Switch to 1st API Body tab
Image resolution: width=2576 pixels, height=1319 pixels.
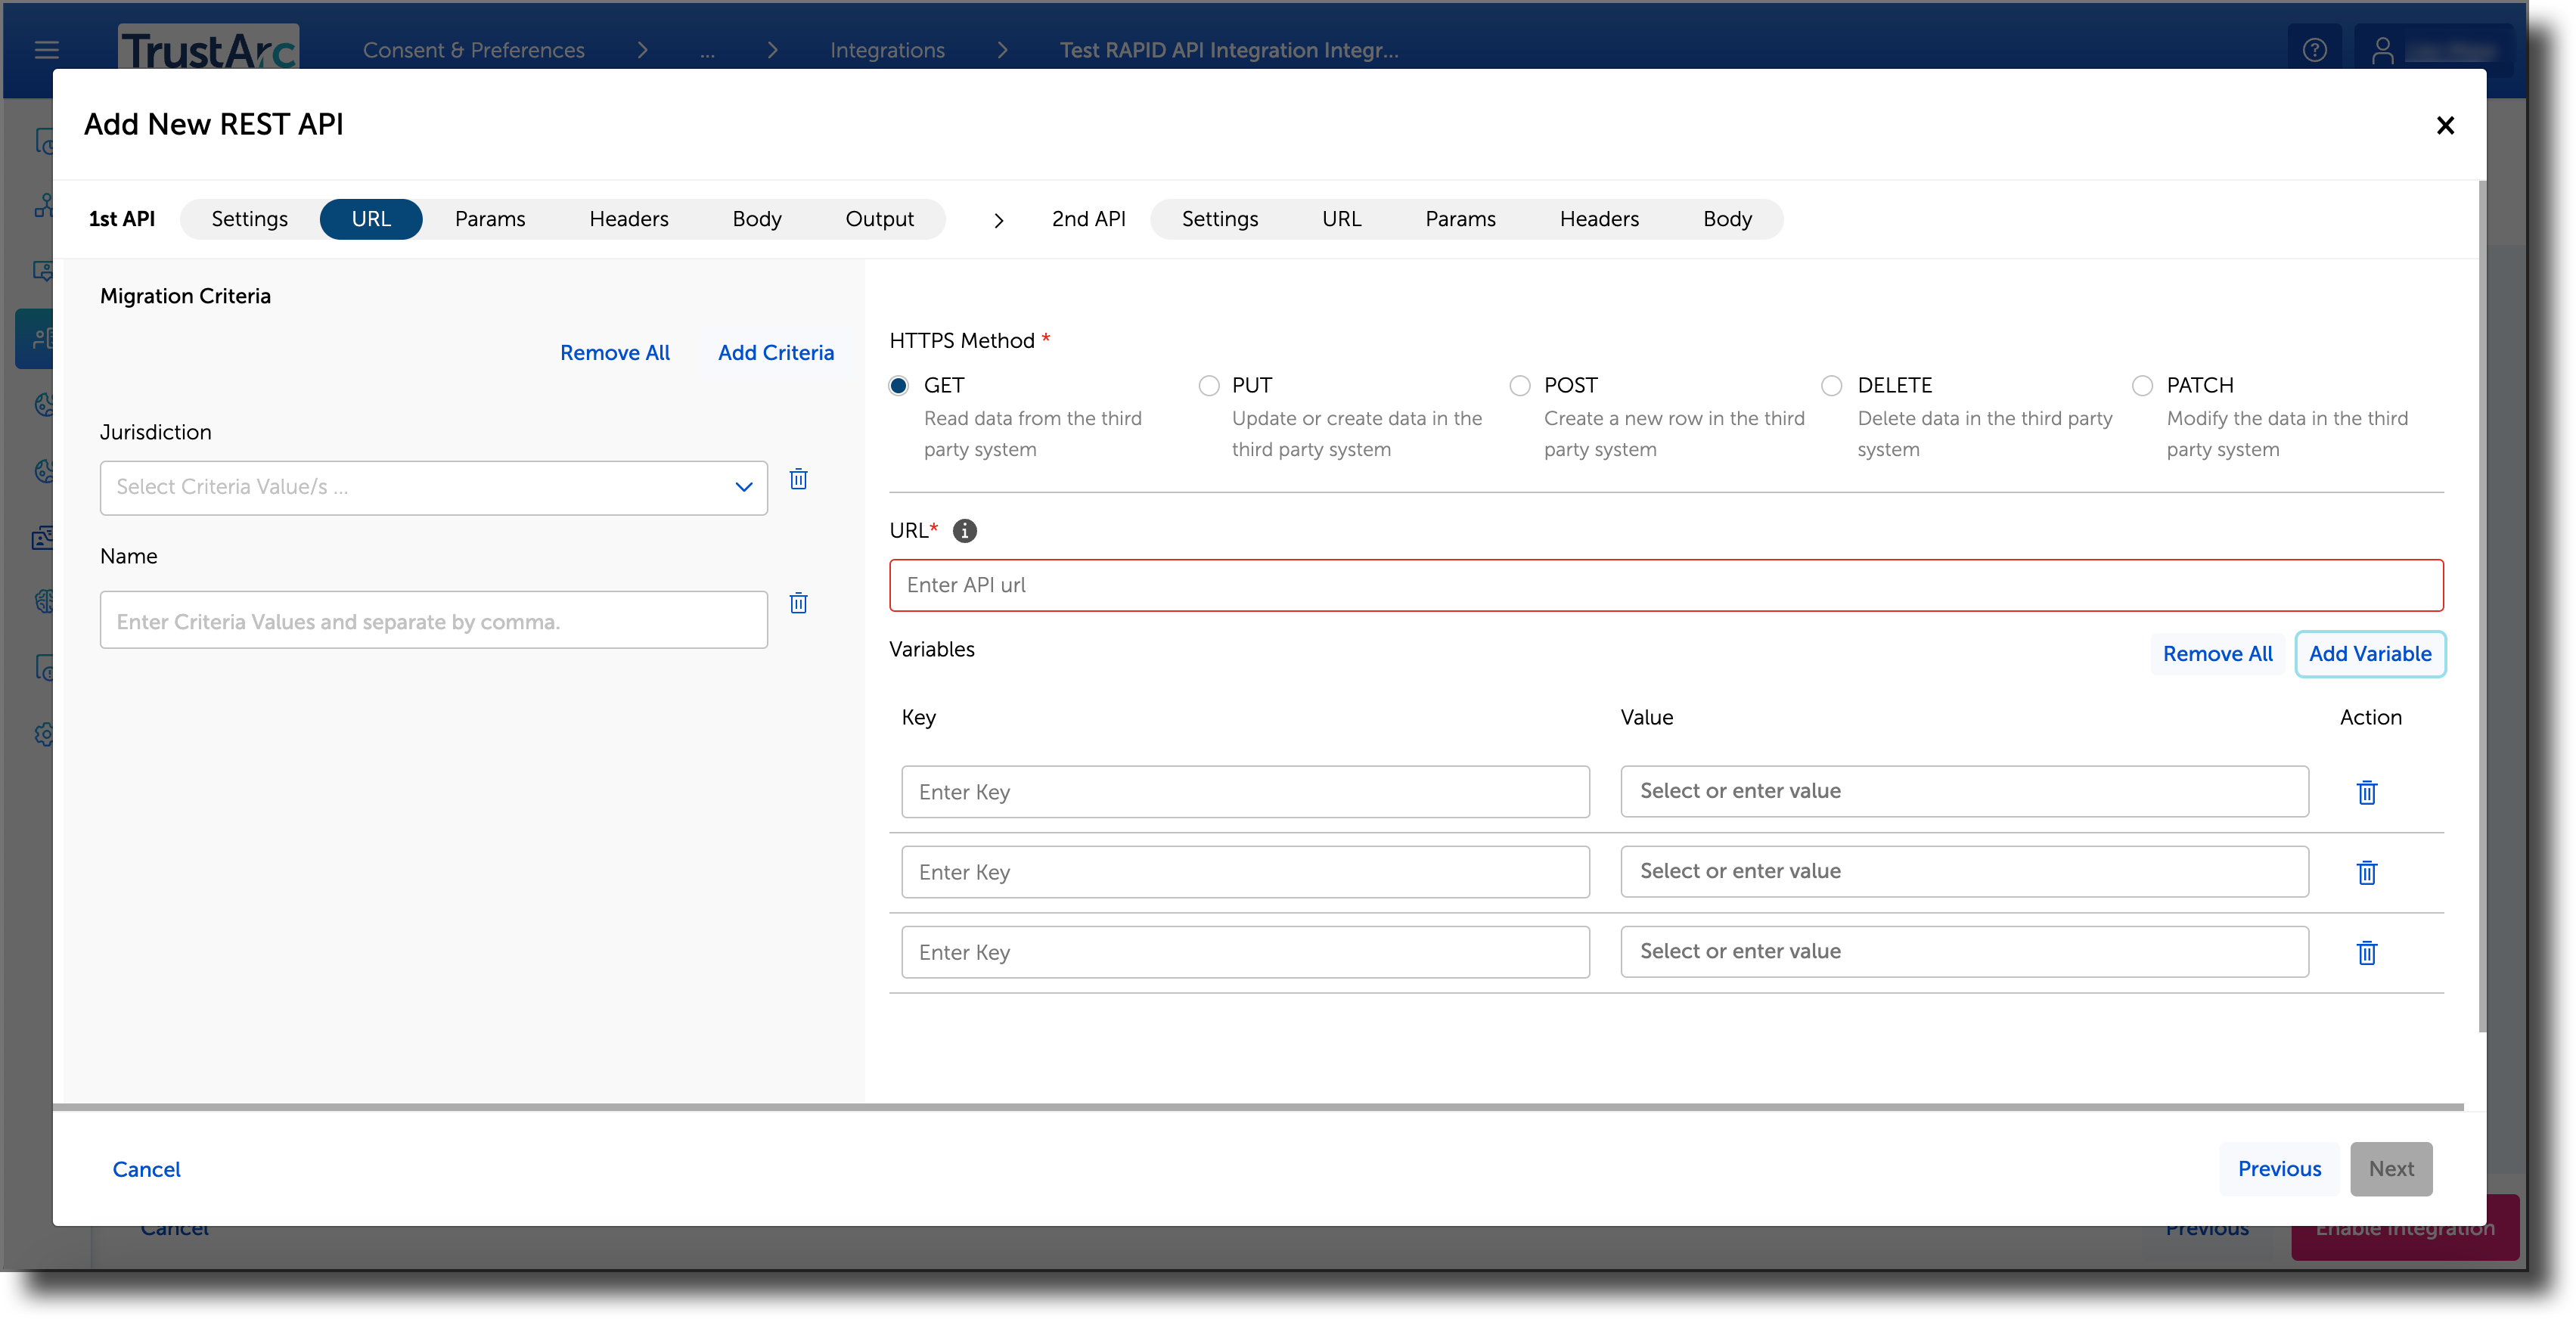pos(756,219)
